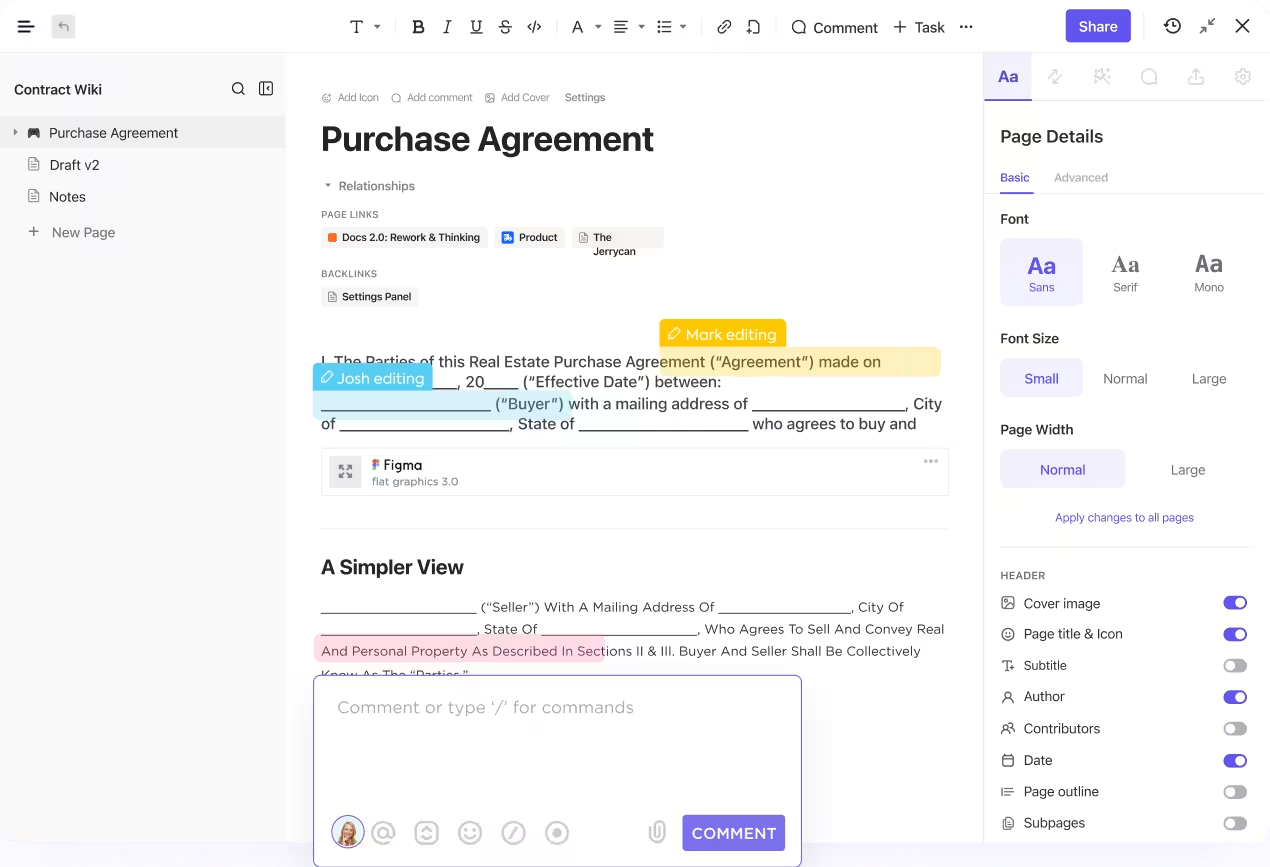Open the Draft v2 page
The height and width of the screenshot is (867, 1270).
coord(74,165)
